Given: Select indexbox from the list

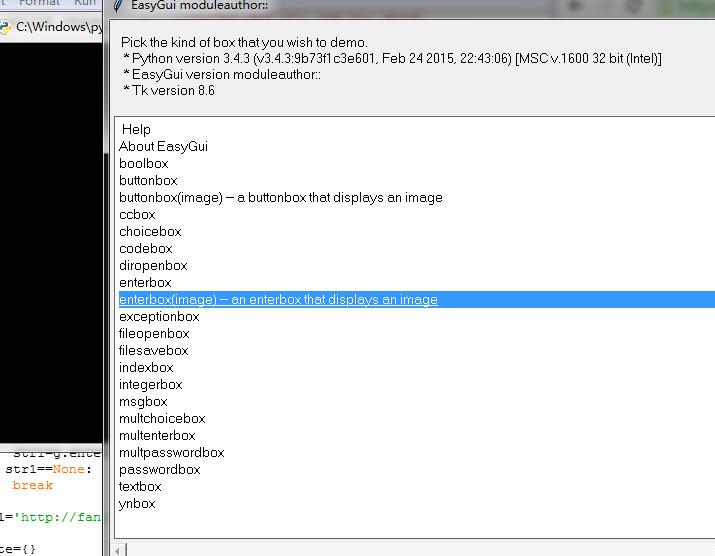Looking at the screenshot, I should pos(146,368).
